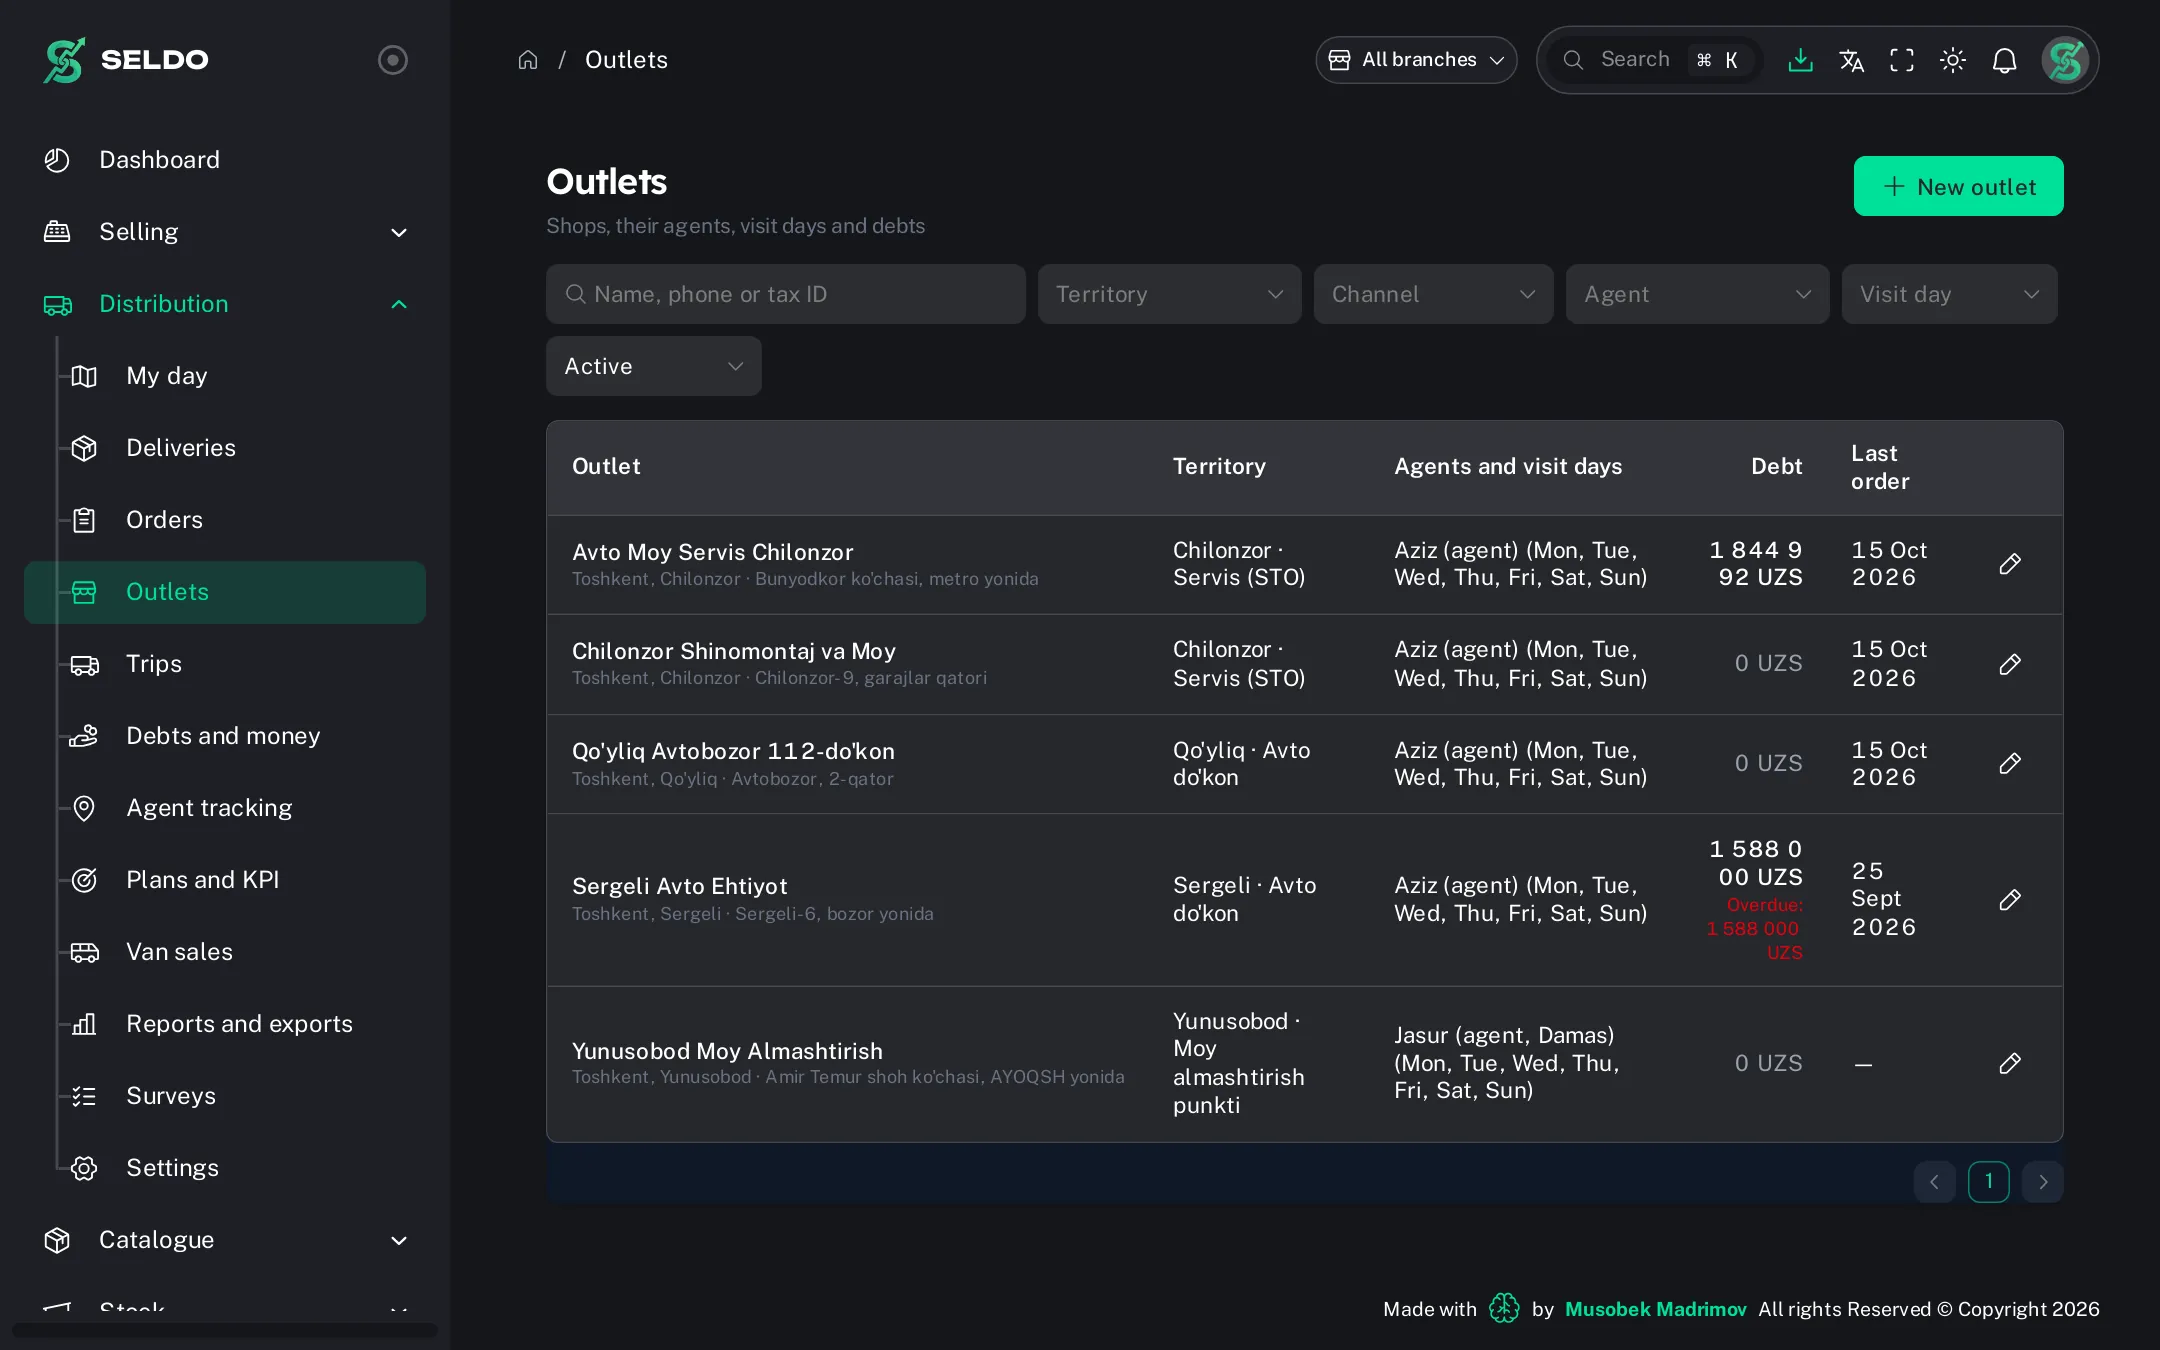Open the Channel filter dropdown
The width and height of the screenshot is (2160, 1350).
[1433, 294]
